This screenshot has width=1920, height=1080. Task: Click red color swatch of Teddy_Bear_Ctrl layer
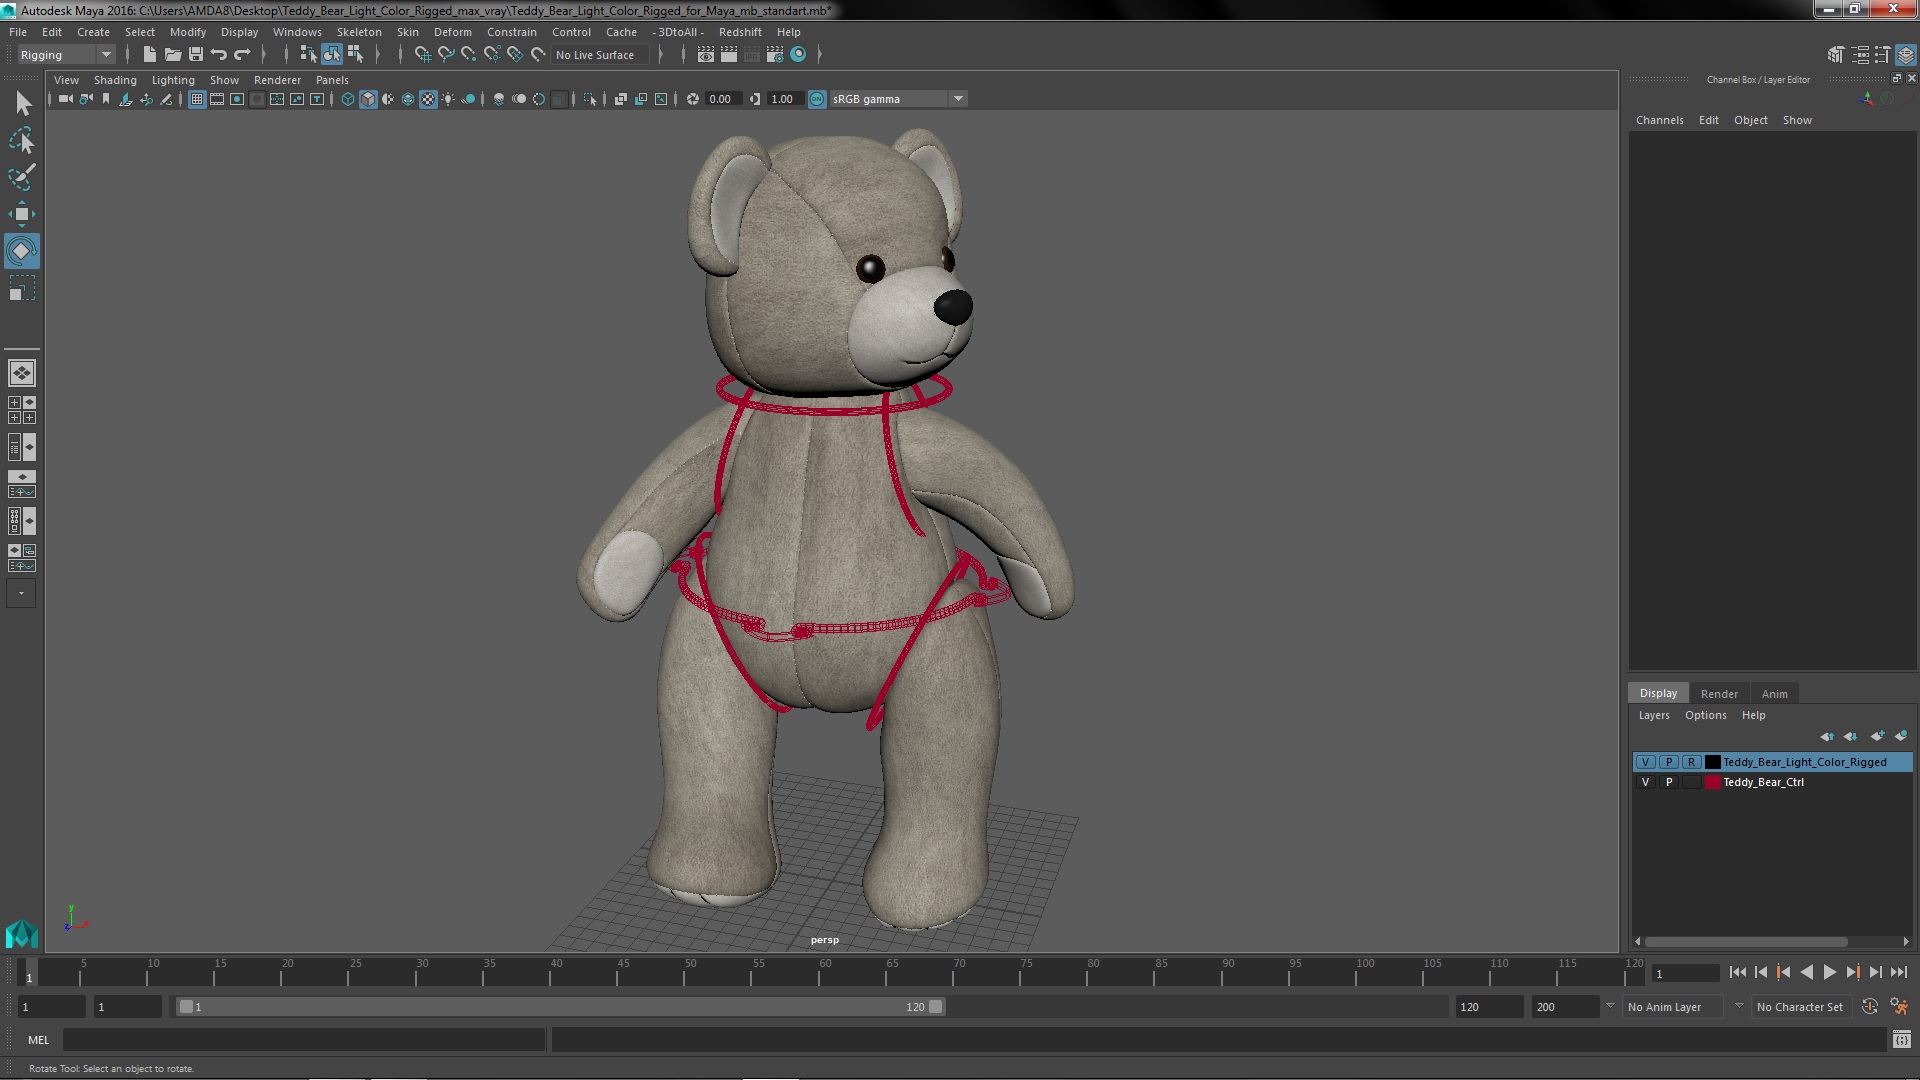[x=1713, y=782]
